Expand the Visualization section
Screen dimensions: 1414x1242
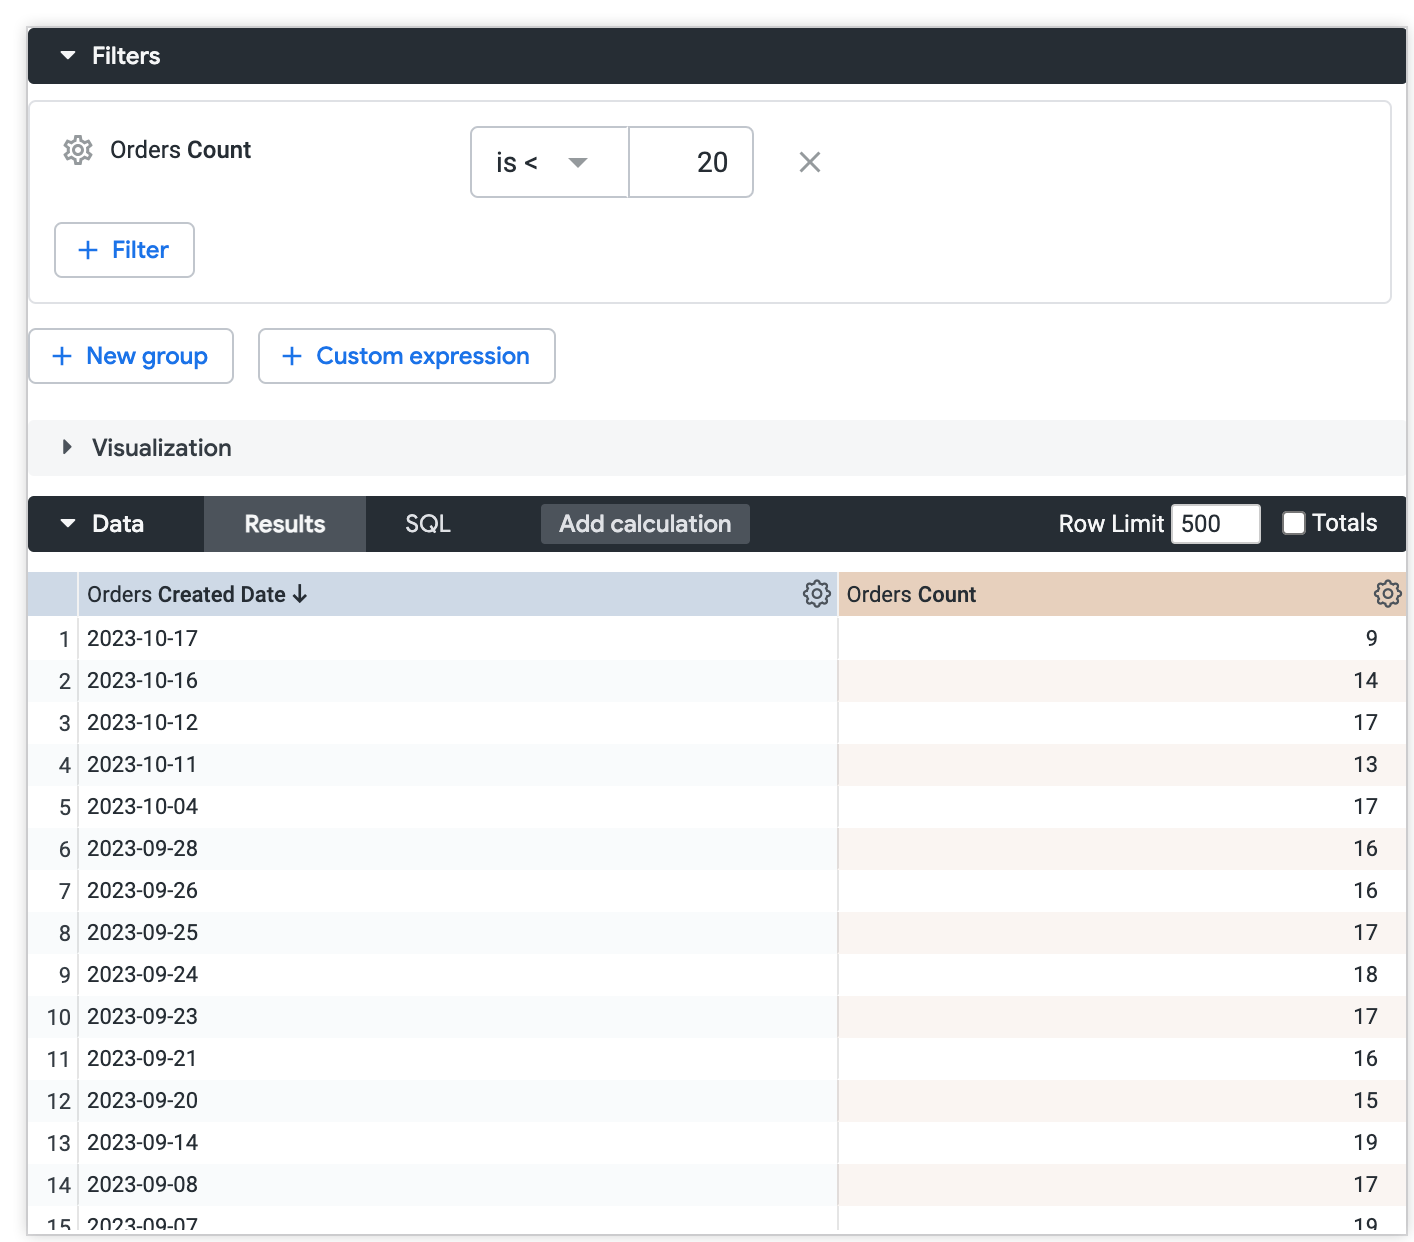click(x=68, y=448)
